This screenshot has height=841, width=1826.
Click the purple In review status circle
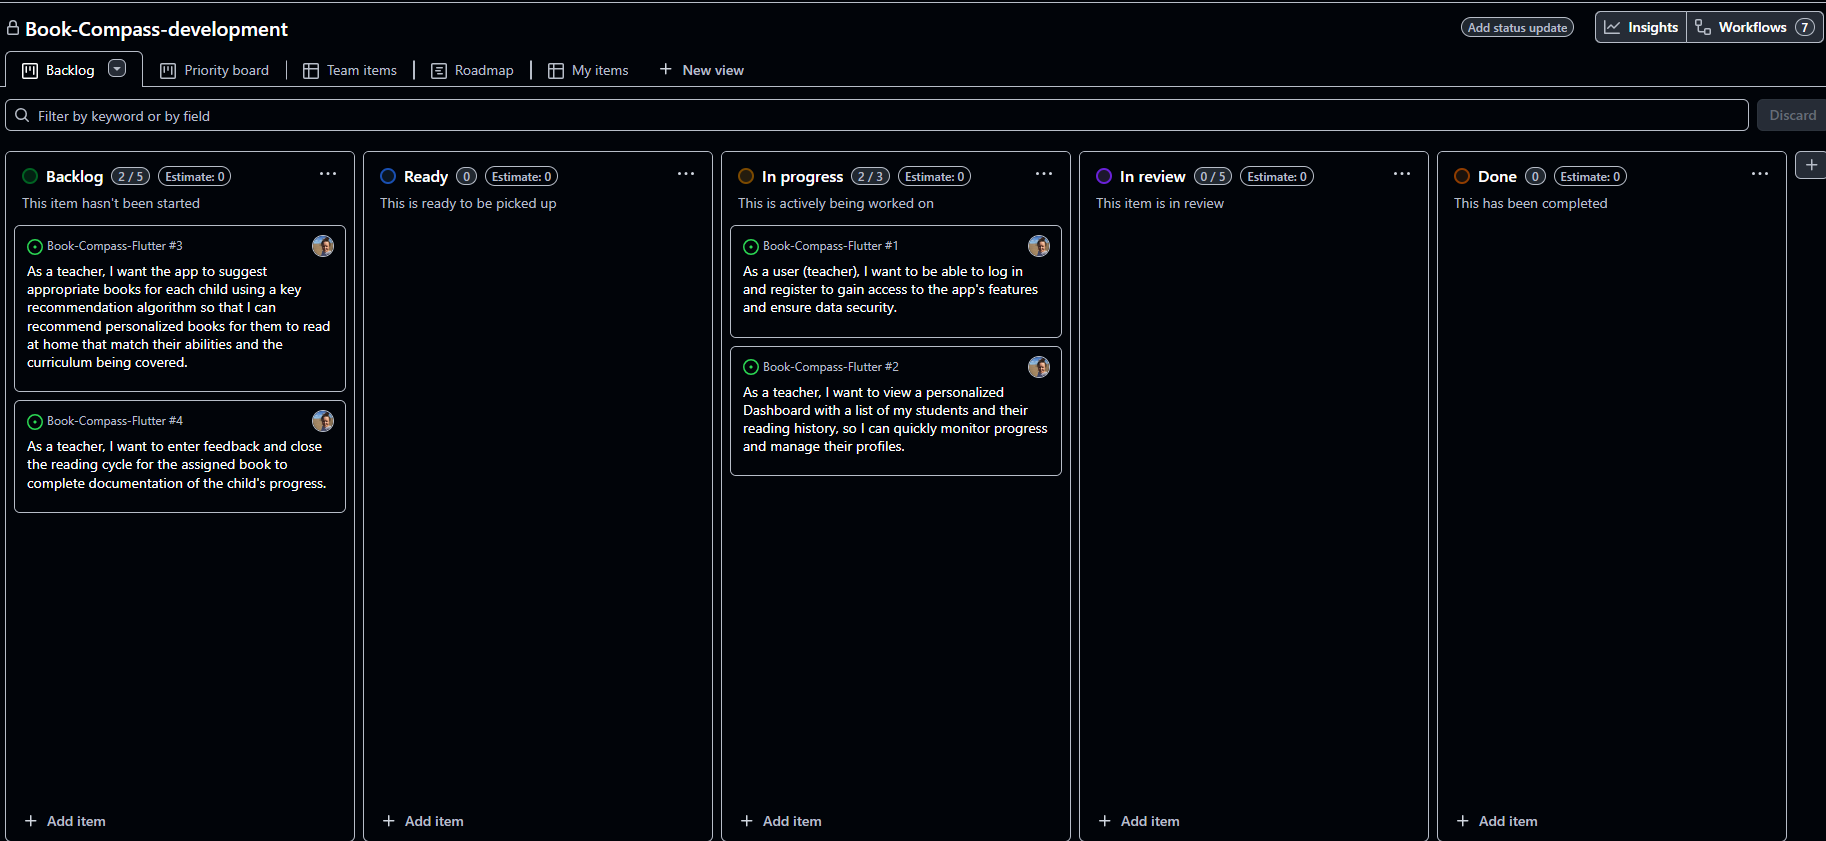click(x=1104, y=176)
